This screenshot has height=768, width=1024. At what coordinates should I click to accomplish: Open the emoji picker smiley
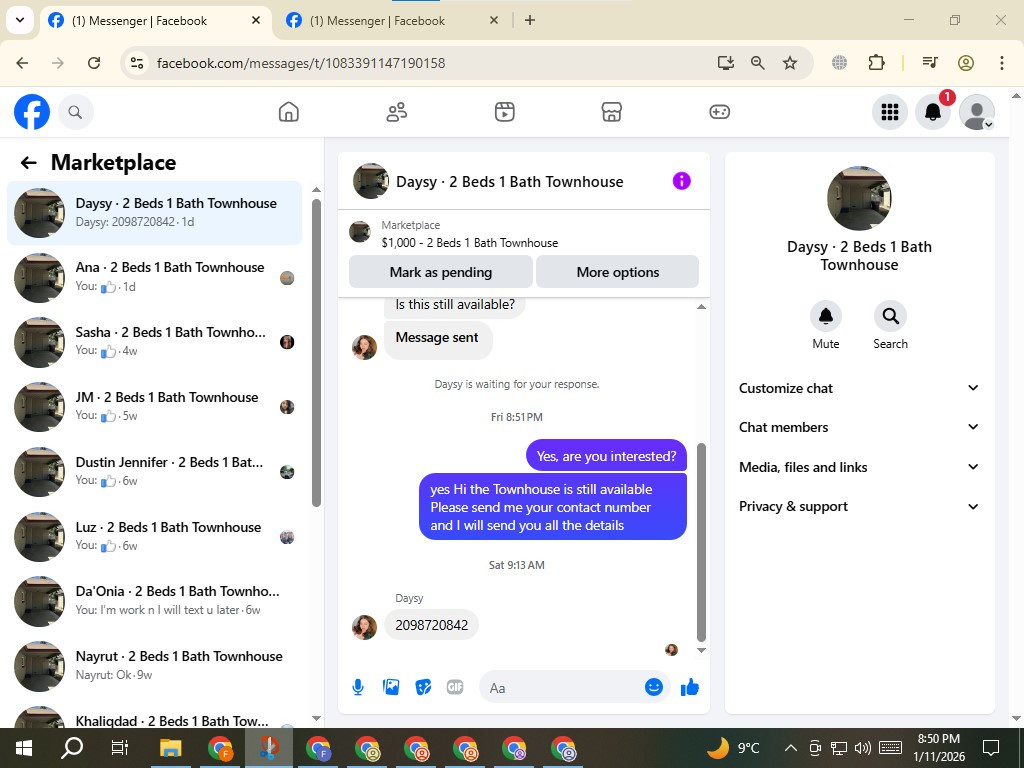[x=654, y=687]
